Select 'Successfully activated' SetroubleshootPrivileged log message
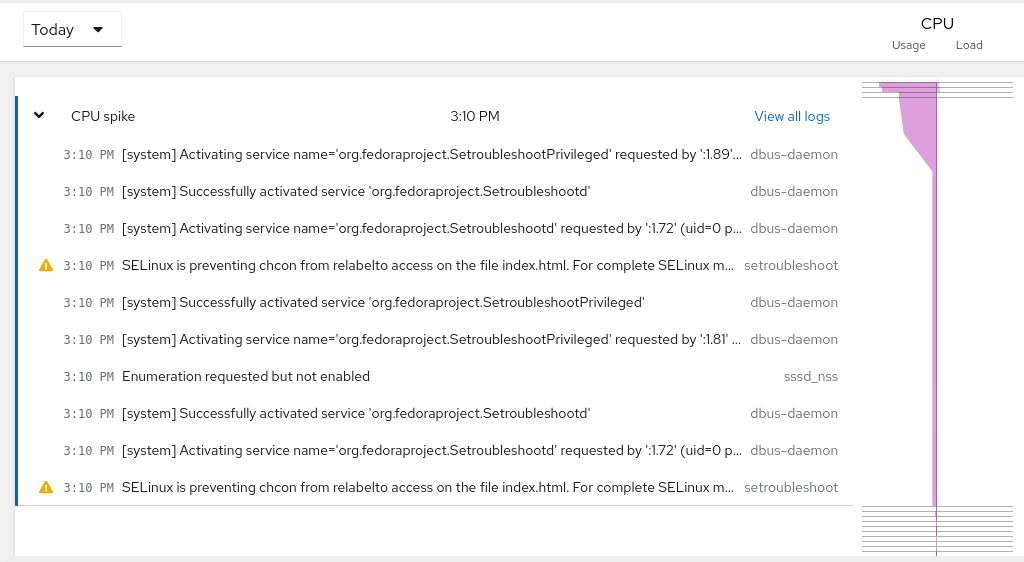 tap(383, 303)
